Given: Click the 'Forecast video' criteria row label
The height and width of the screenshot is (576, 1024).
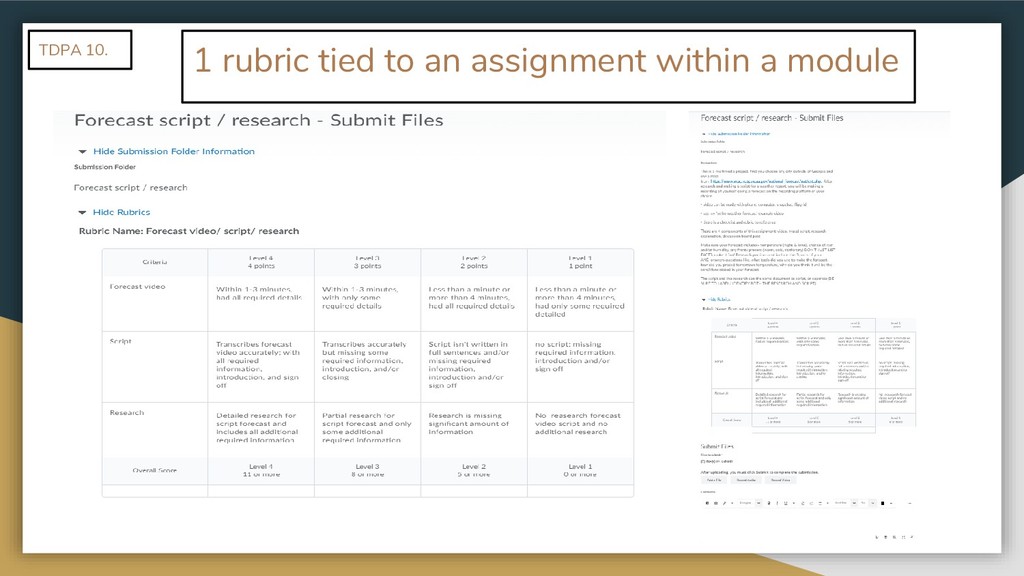Looking at the screenshot, I should (x=137, y=287).
